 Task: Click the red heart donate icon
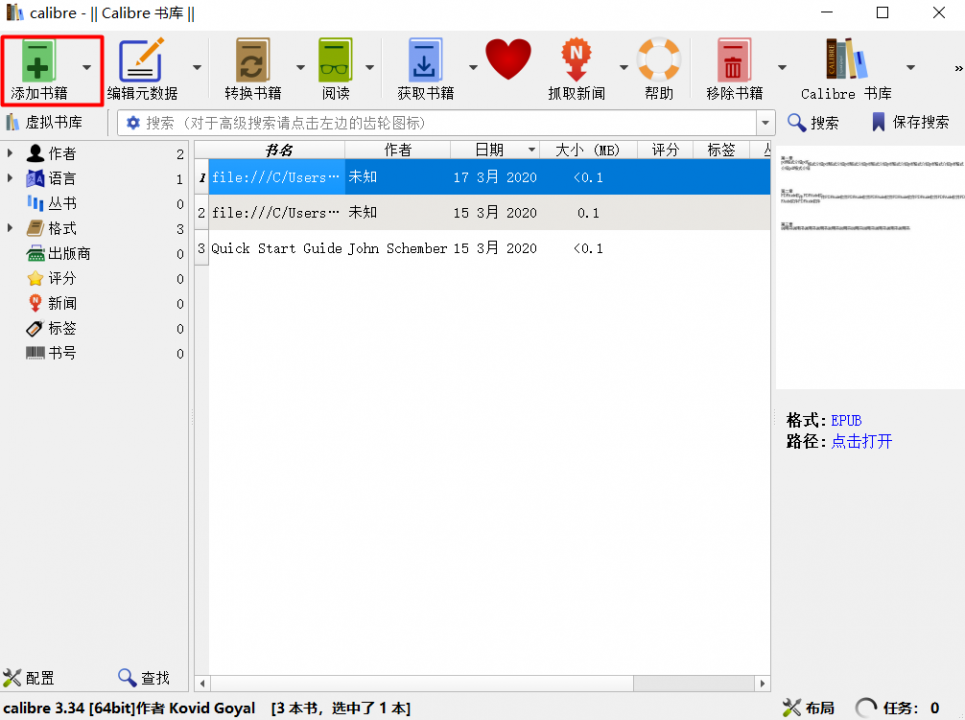tap(508, 59)
